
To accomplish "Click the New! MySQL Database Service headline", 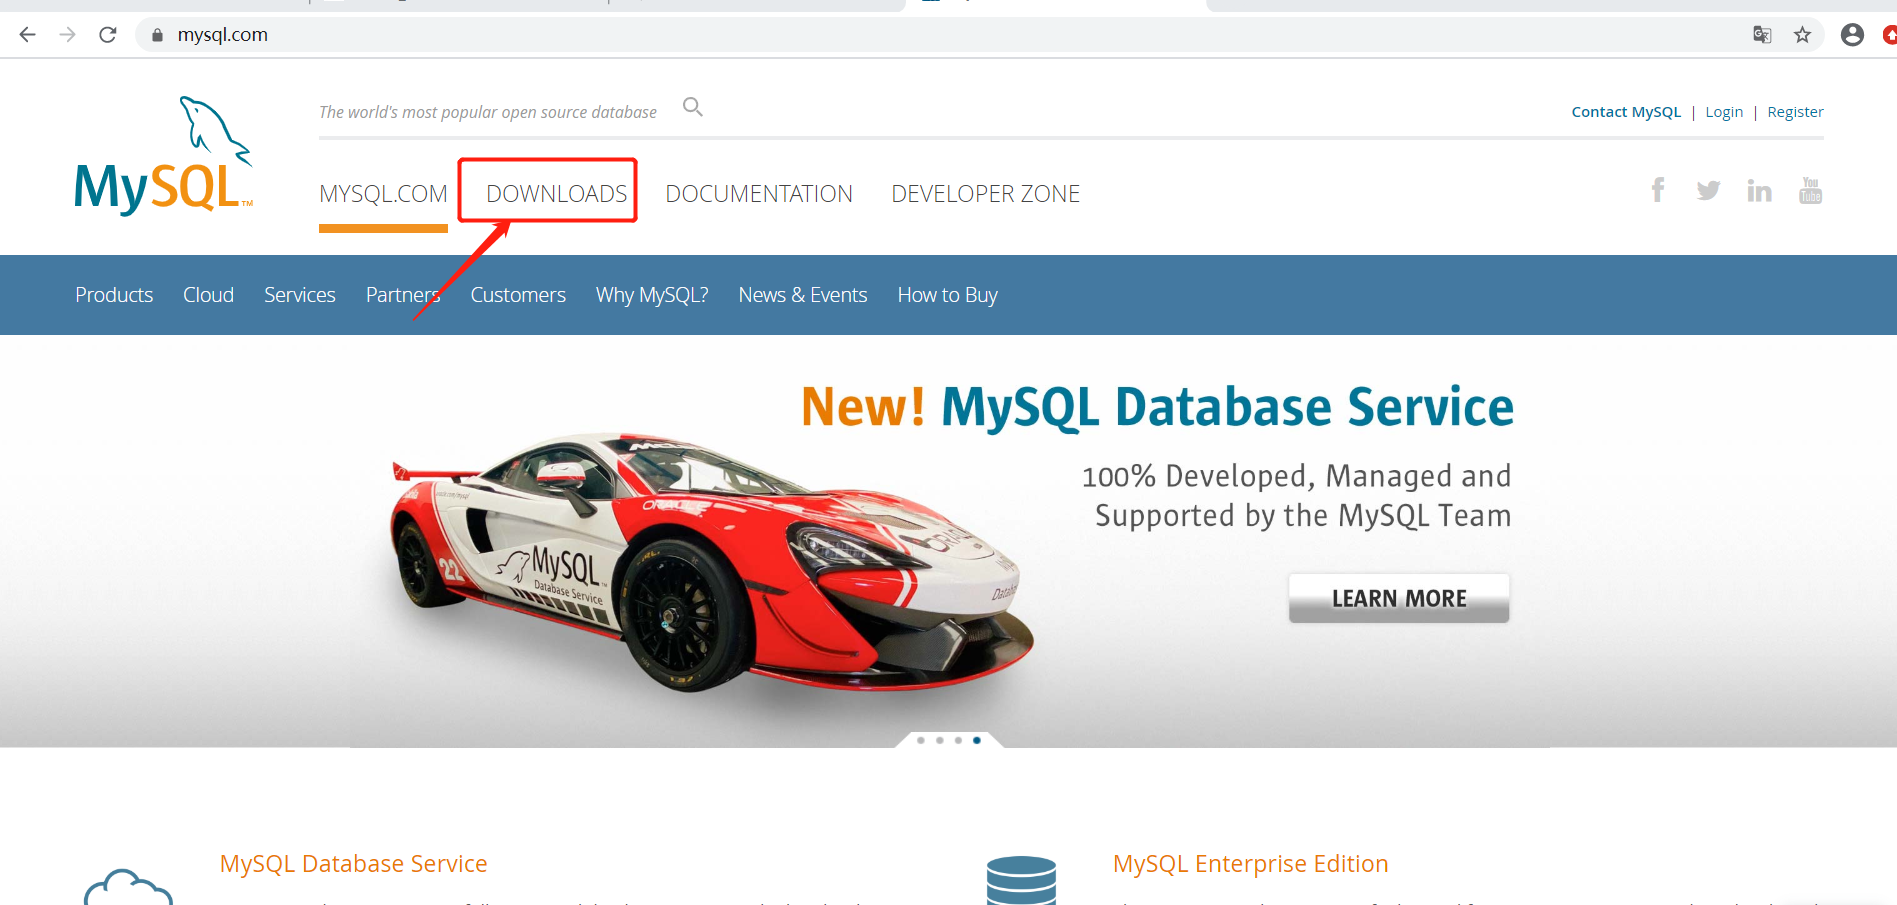I will [x=1157, y=407].
